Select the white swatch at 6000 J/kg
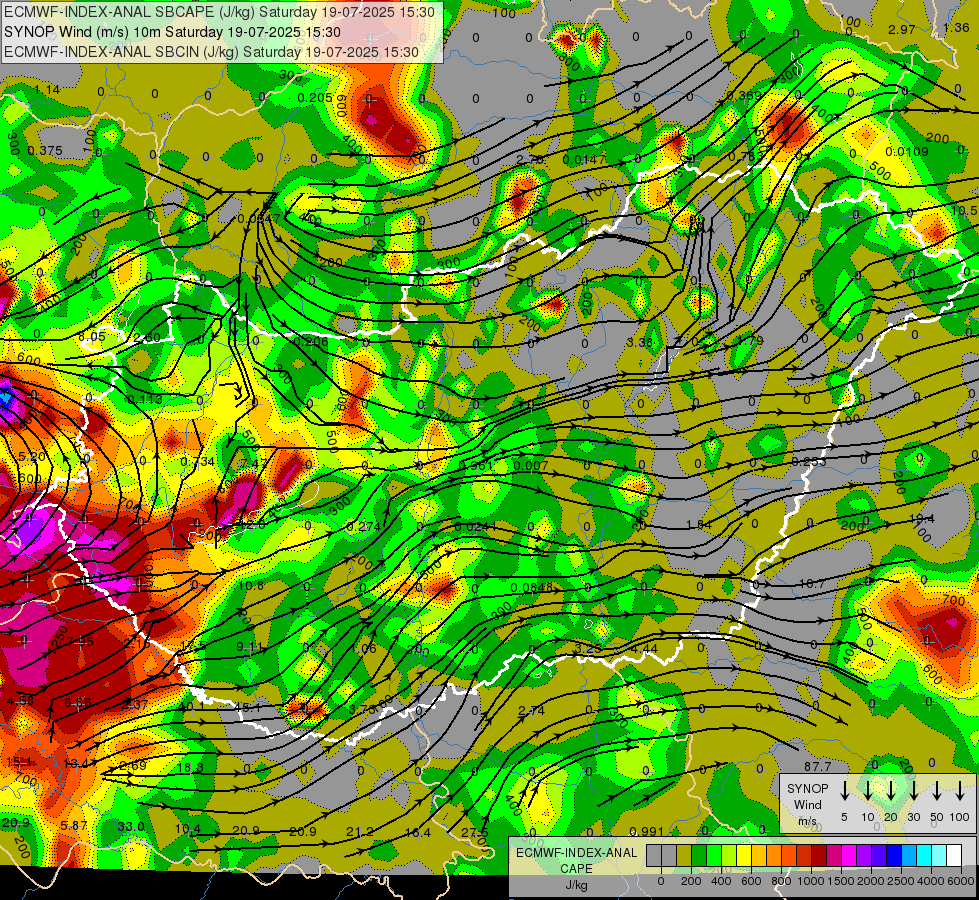Screen dimensions: 979x900 [954, 855]
